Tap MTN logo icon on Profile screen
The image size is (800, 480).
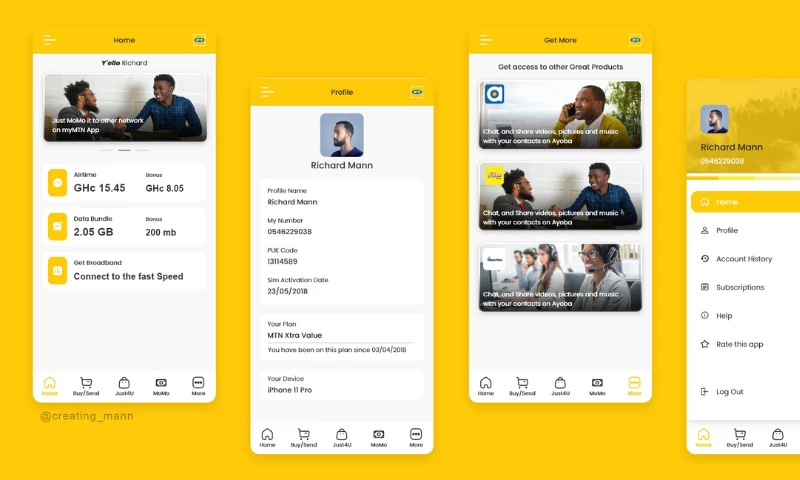(x=417, y=92)
